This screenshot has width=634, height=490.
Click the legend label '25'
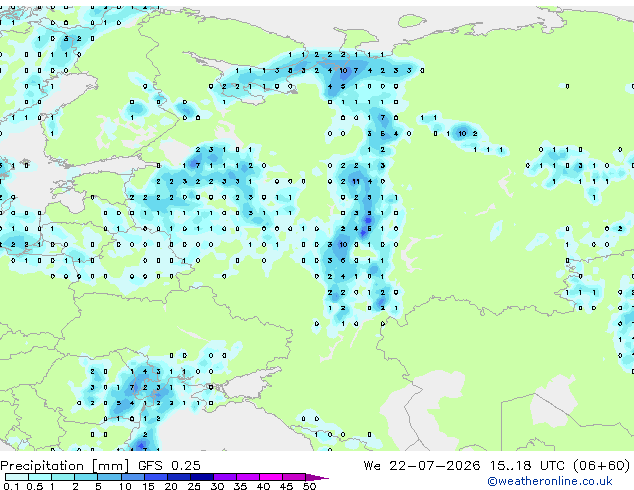194,486
